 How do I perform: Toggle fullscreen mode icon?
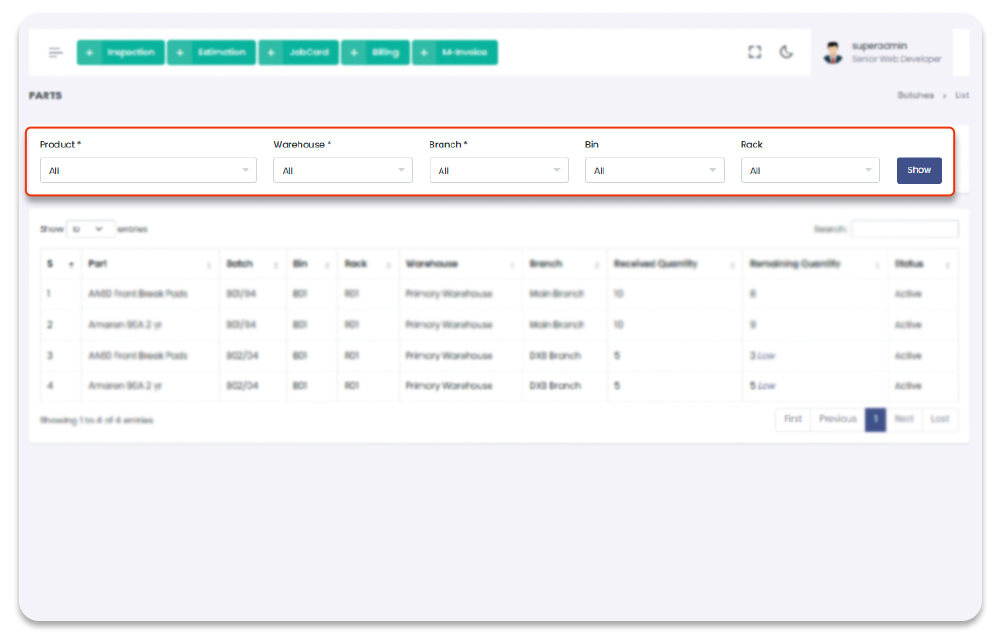pos(755,53)
